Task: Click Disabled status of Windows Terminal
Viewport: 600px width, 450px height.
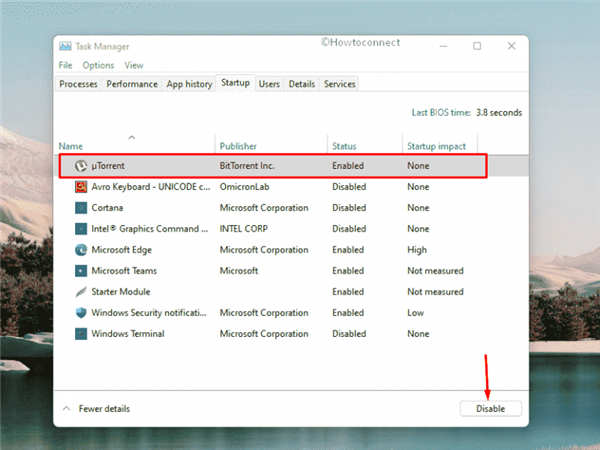Action: click(x=349, y=334)
